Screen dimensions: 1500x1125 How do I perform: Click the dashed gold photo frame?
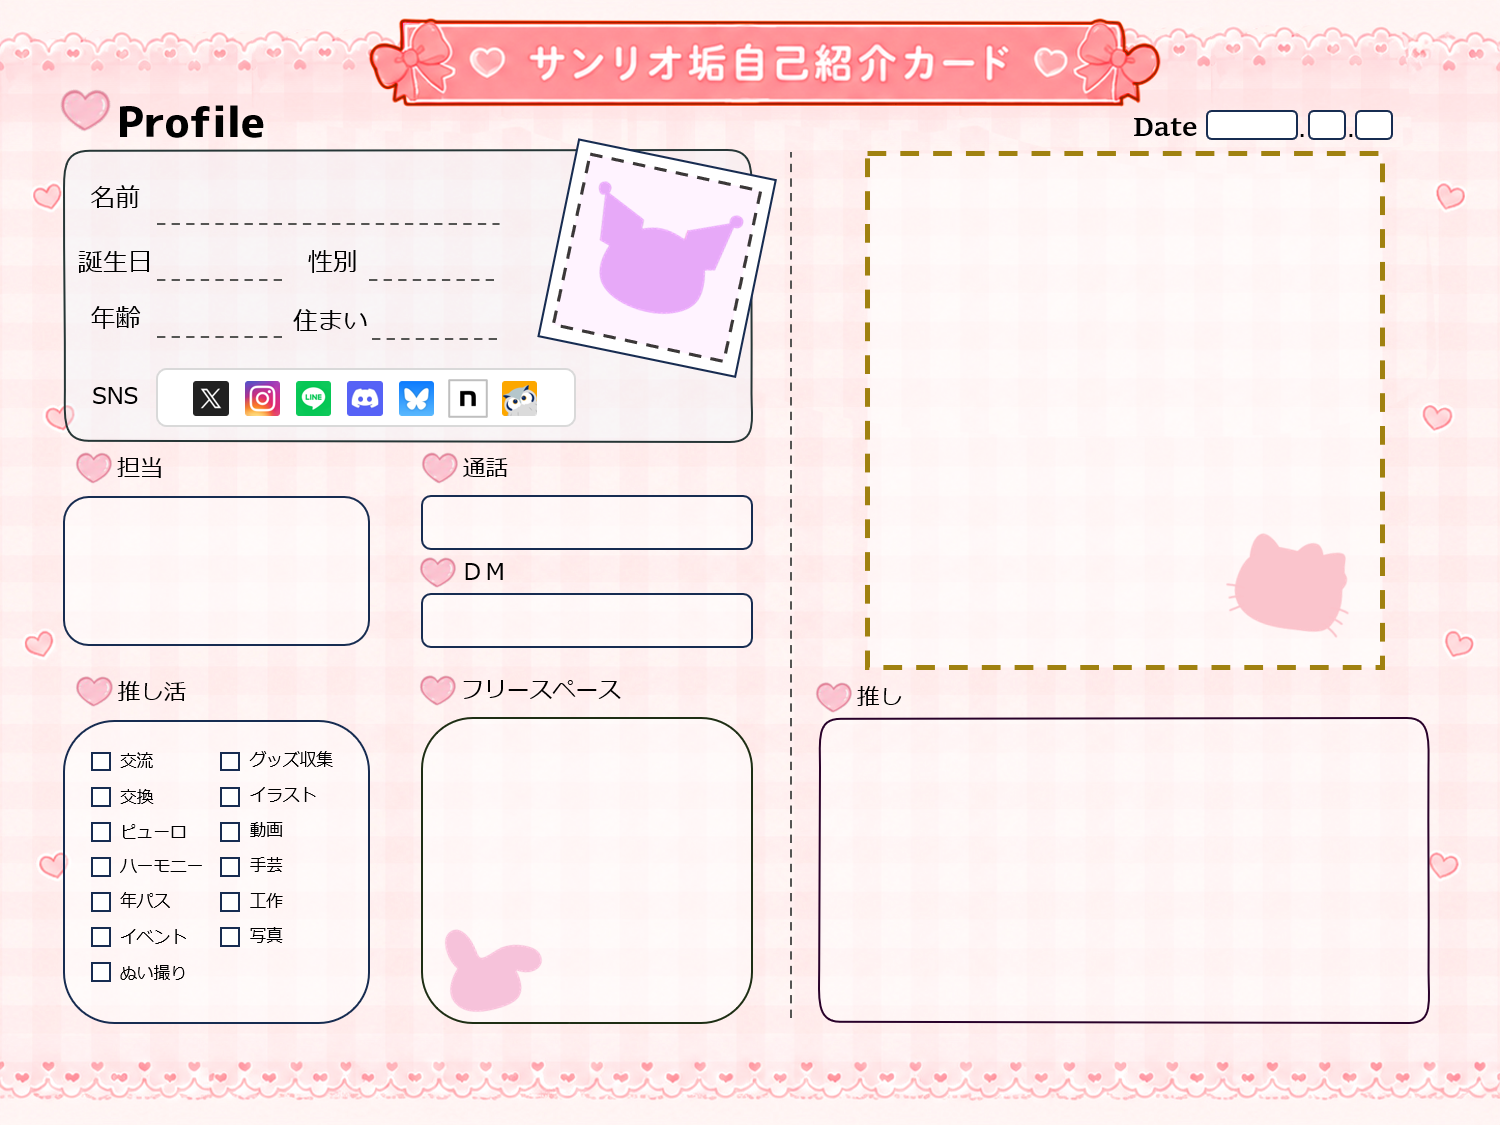1125,411
